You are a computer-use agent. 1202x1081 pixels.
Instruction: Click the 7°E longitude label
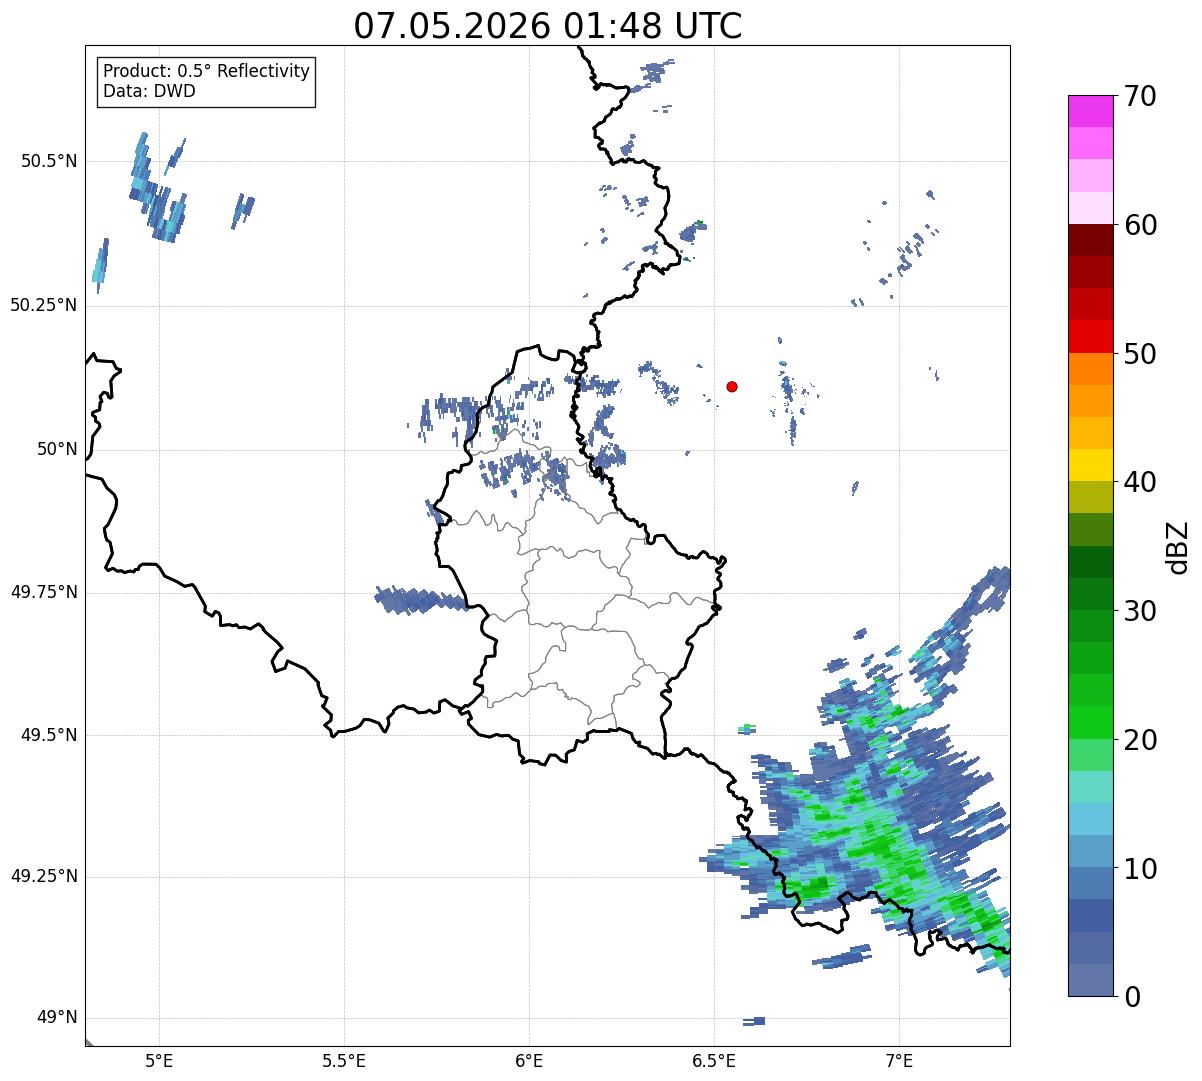[x=899, y=1060]
